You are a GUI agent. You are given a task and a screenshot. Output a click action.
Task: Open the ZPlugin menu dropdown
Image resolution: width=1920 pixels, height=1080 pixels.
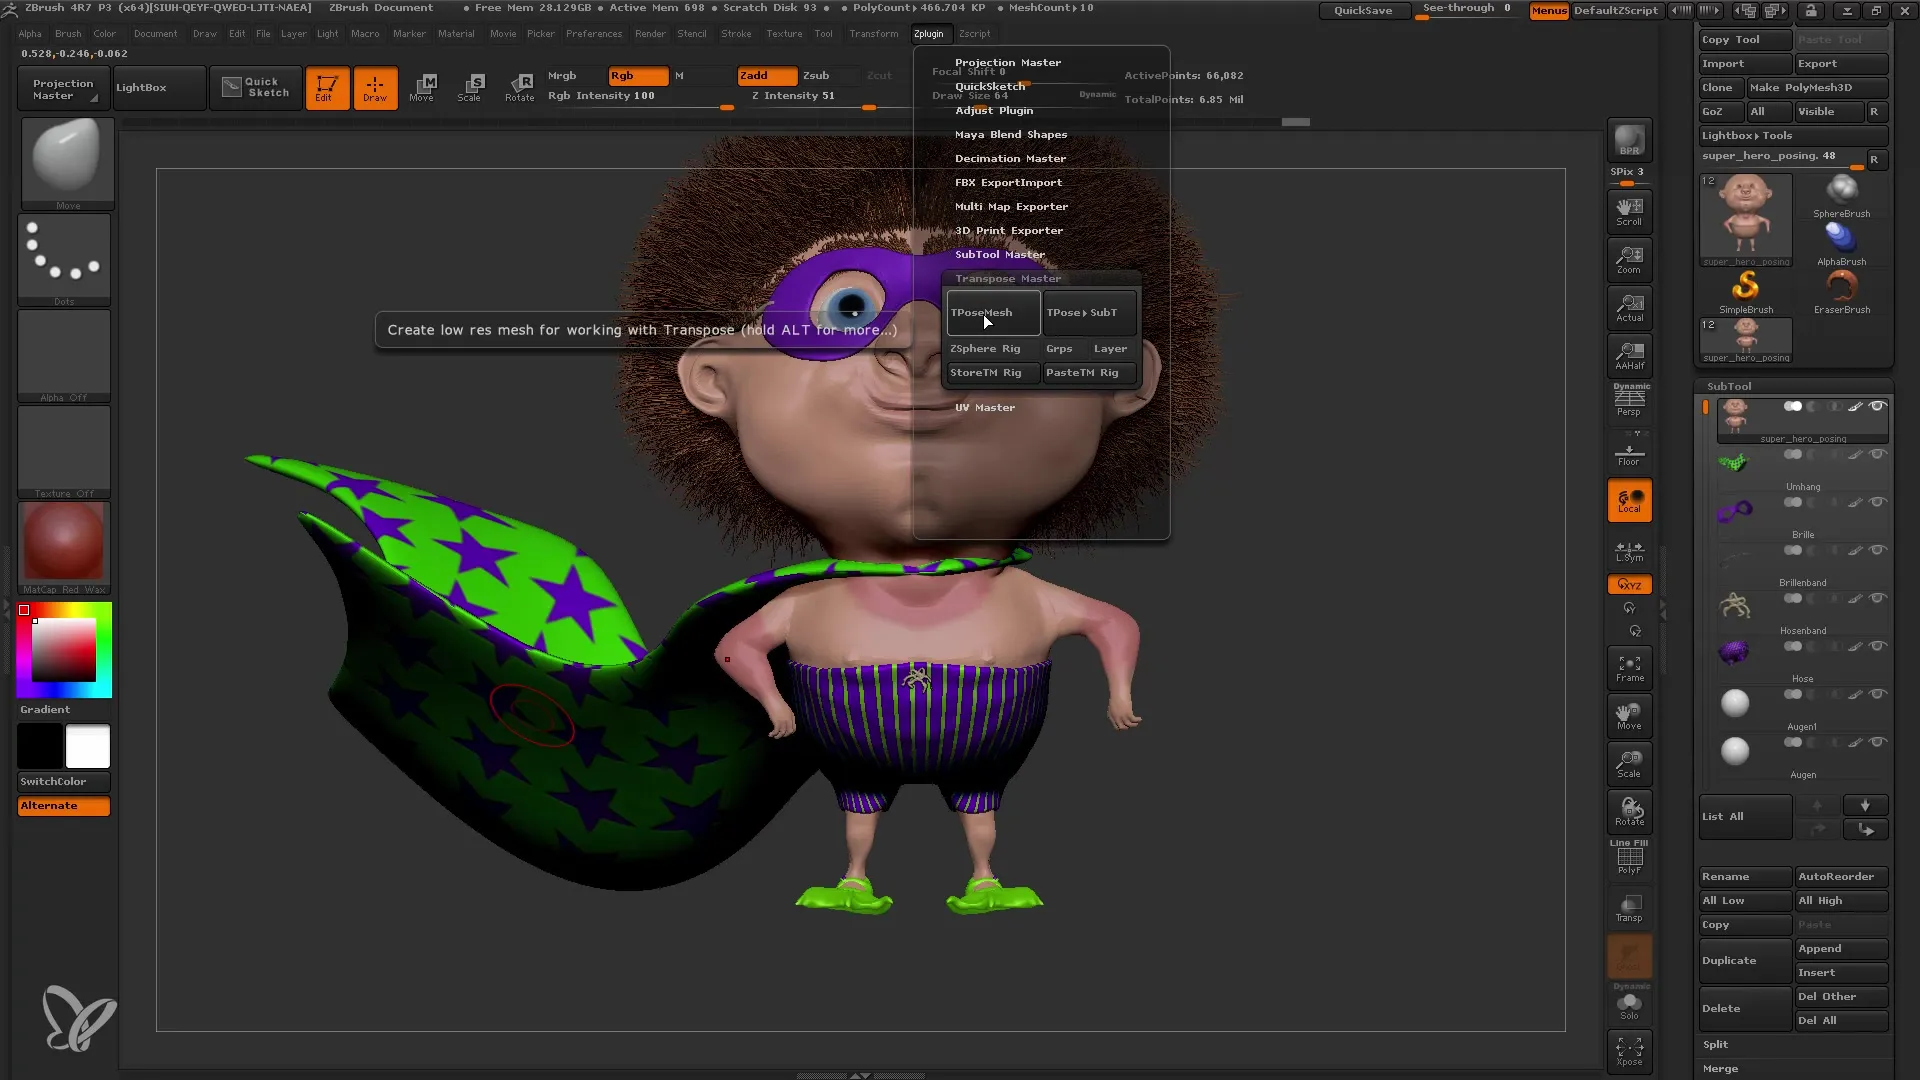pyautogui.click(x=927, y=33)
